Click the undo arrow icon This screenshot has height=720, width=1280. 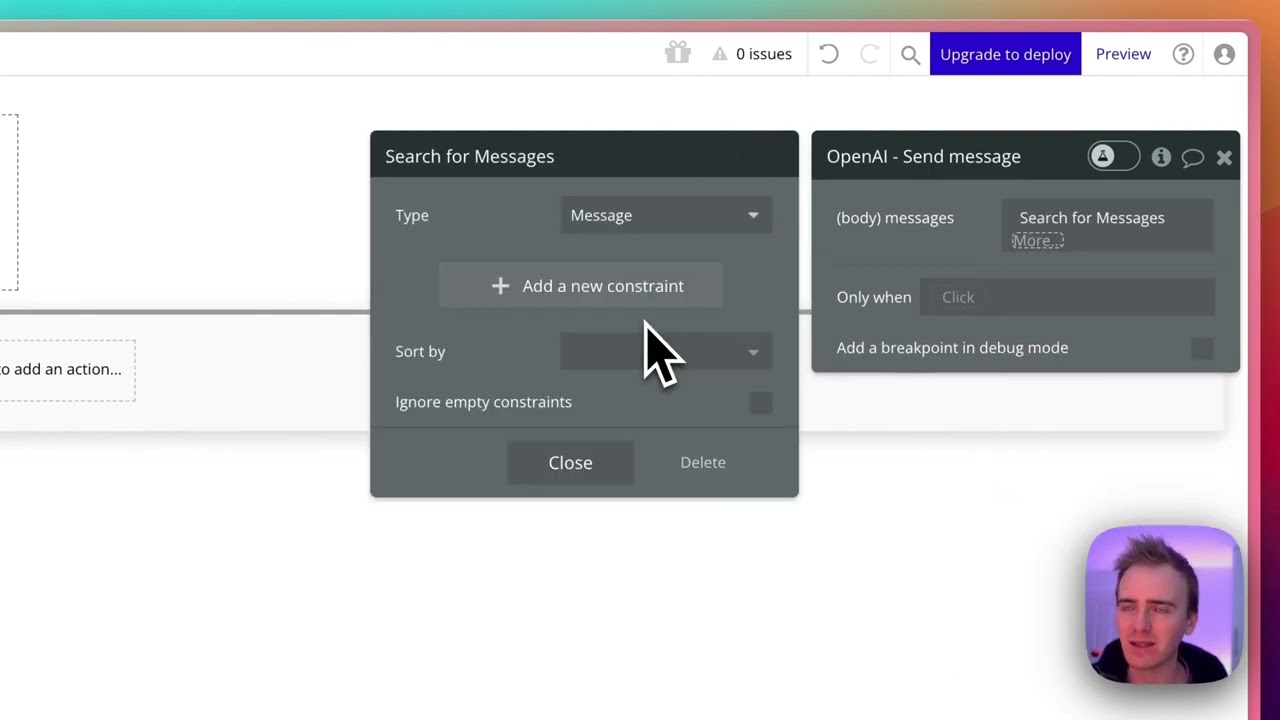point(829,54)
